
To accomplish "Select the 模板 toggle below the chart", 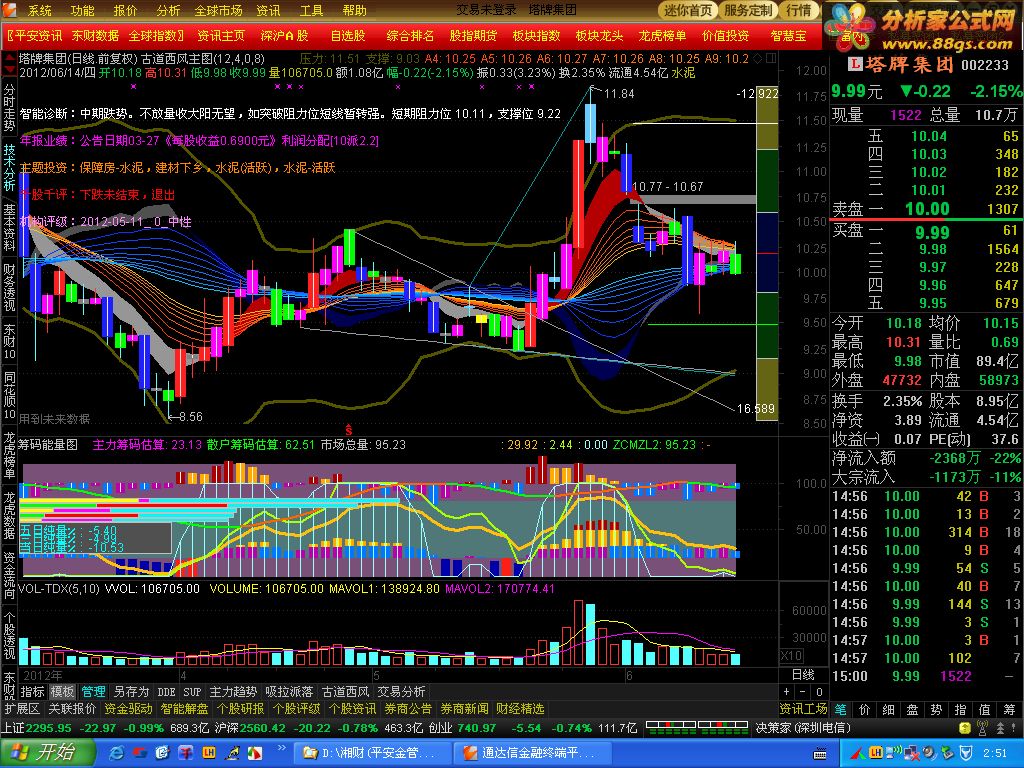I will click(63, 692).
